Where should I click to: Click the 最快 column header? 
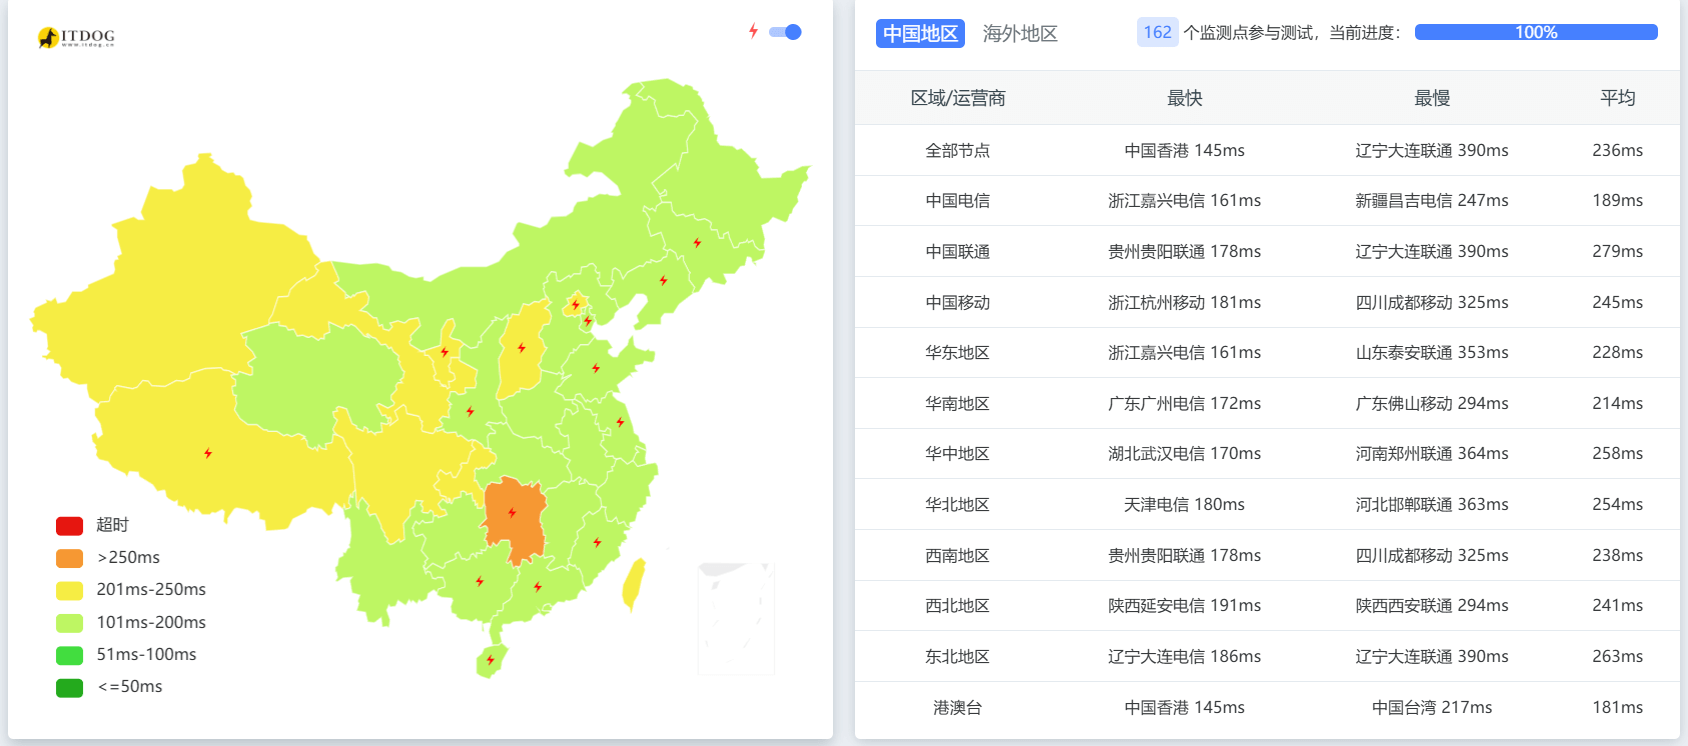coord(1184,98)
